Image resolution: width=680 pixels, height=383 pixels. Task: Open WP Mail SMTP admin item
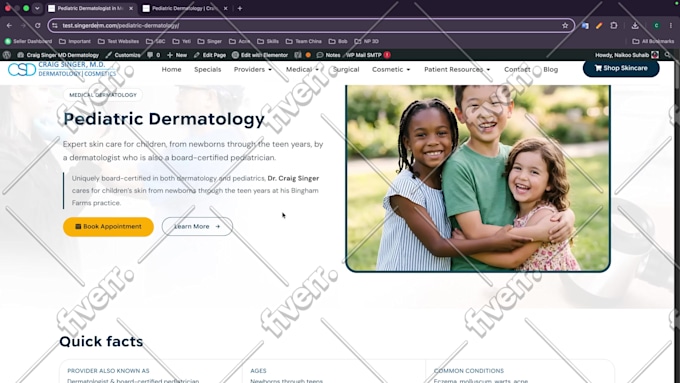coord(368,55)
